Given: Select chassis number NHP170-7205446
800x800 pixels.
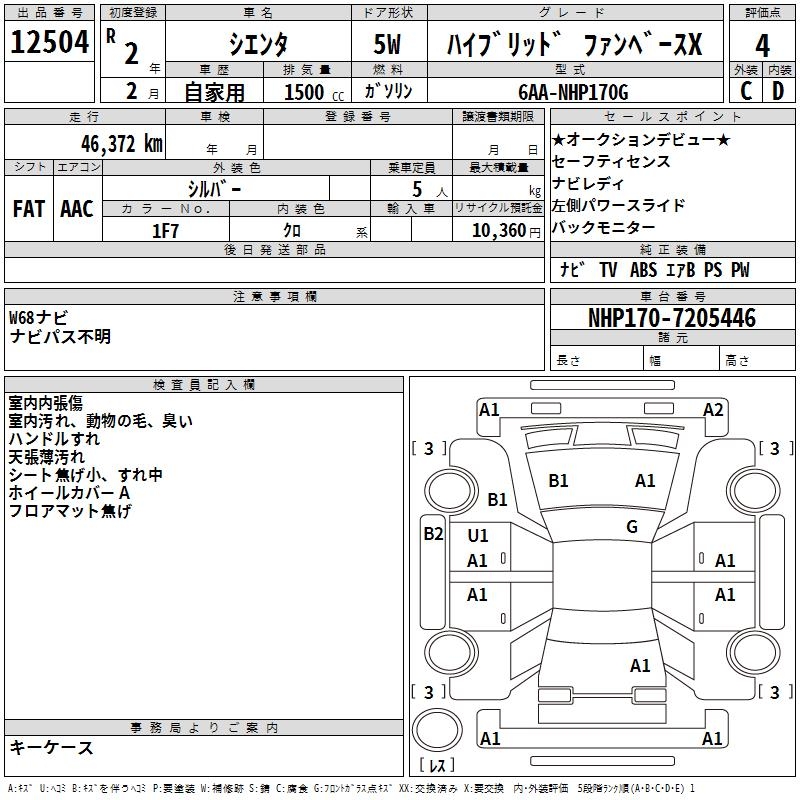Looking at the screenshot, I should click(x=672, y=318).
